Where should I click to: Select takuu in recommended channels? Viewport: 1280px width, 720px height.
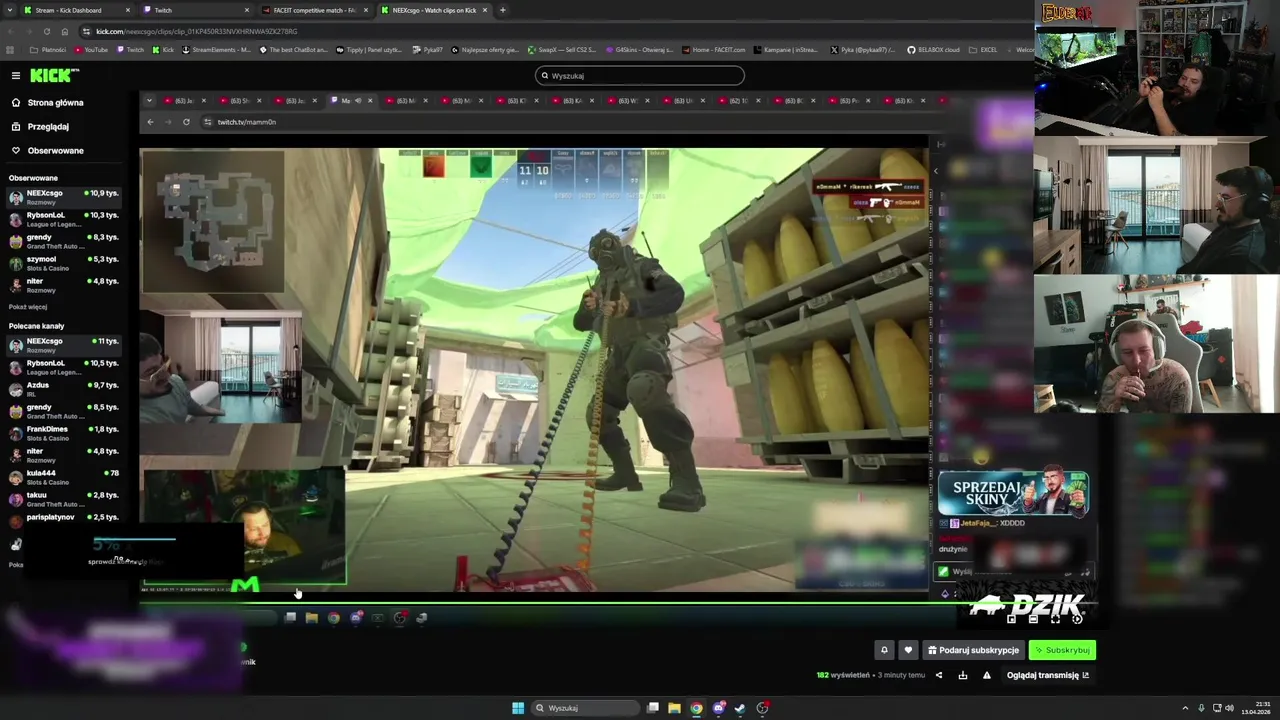[64, 499]
